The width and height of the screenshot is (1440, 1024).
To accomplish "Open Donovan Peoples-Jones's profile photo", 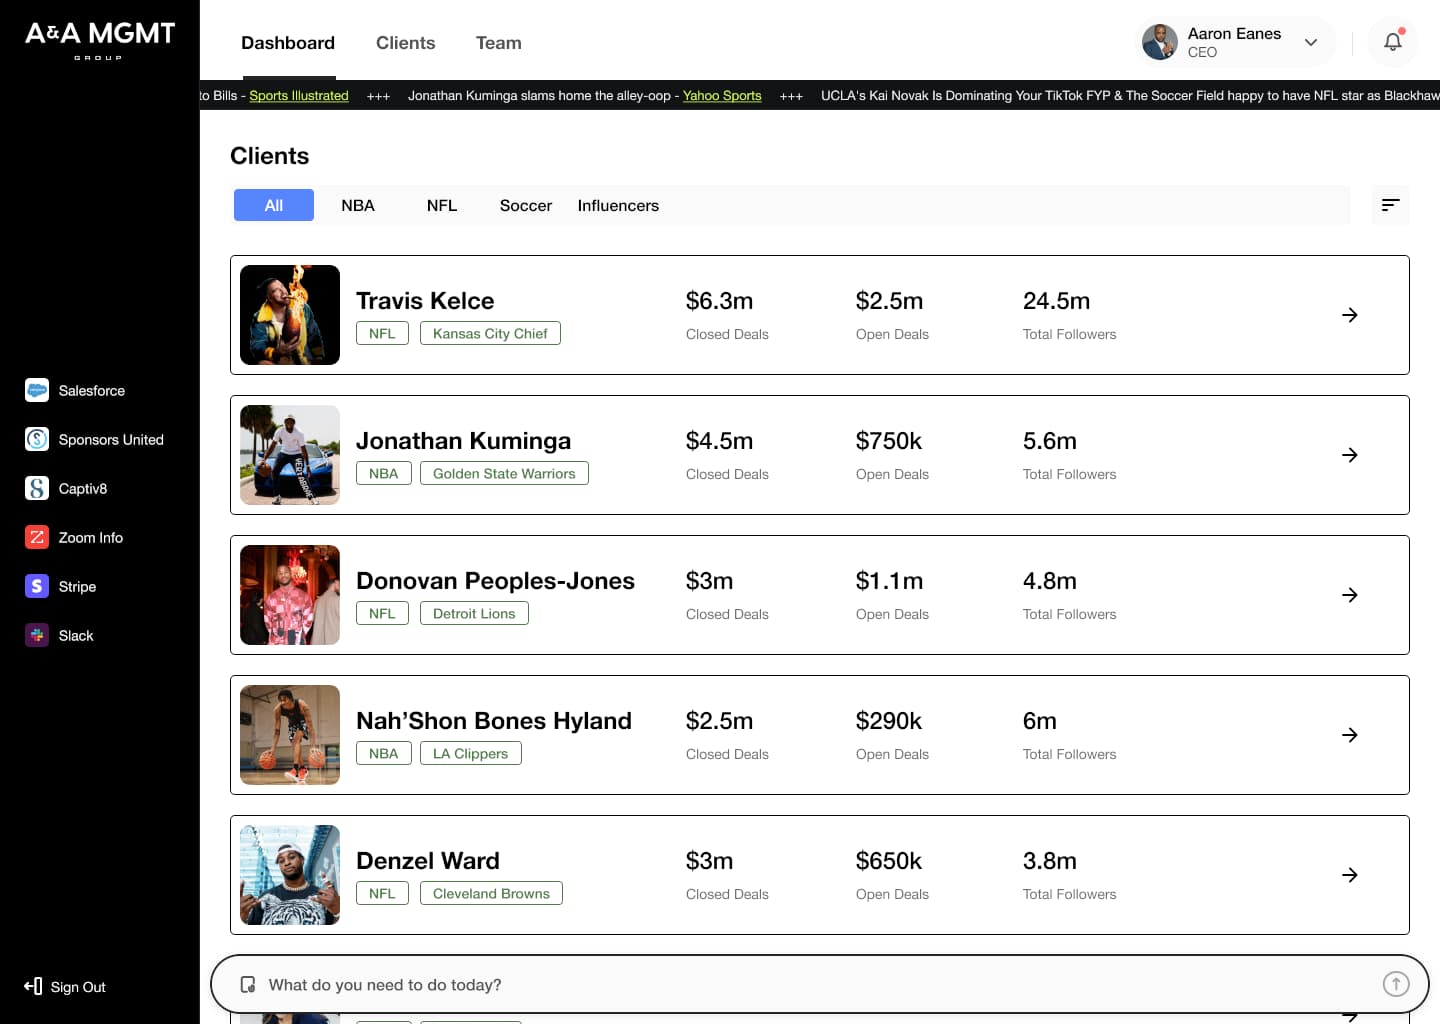I will click(x=290, y=595).
